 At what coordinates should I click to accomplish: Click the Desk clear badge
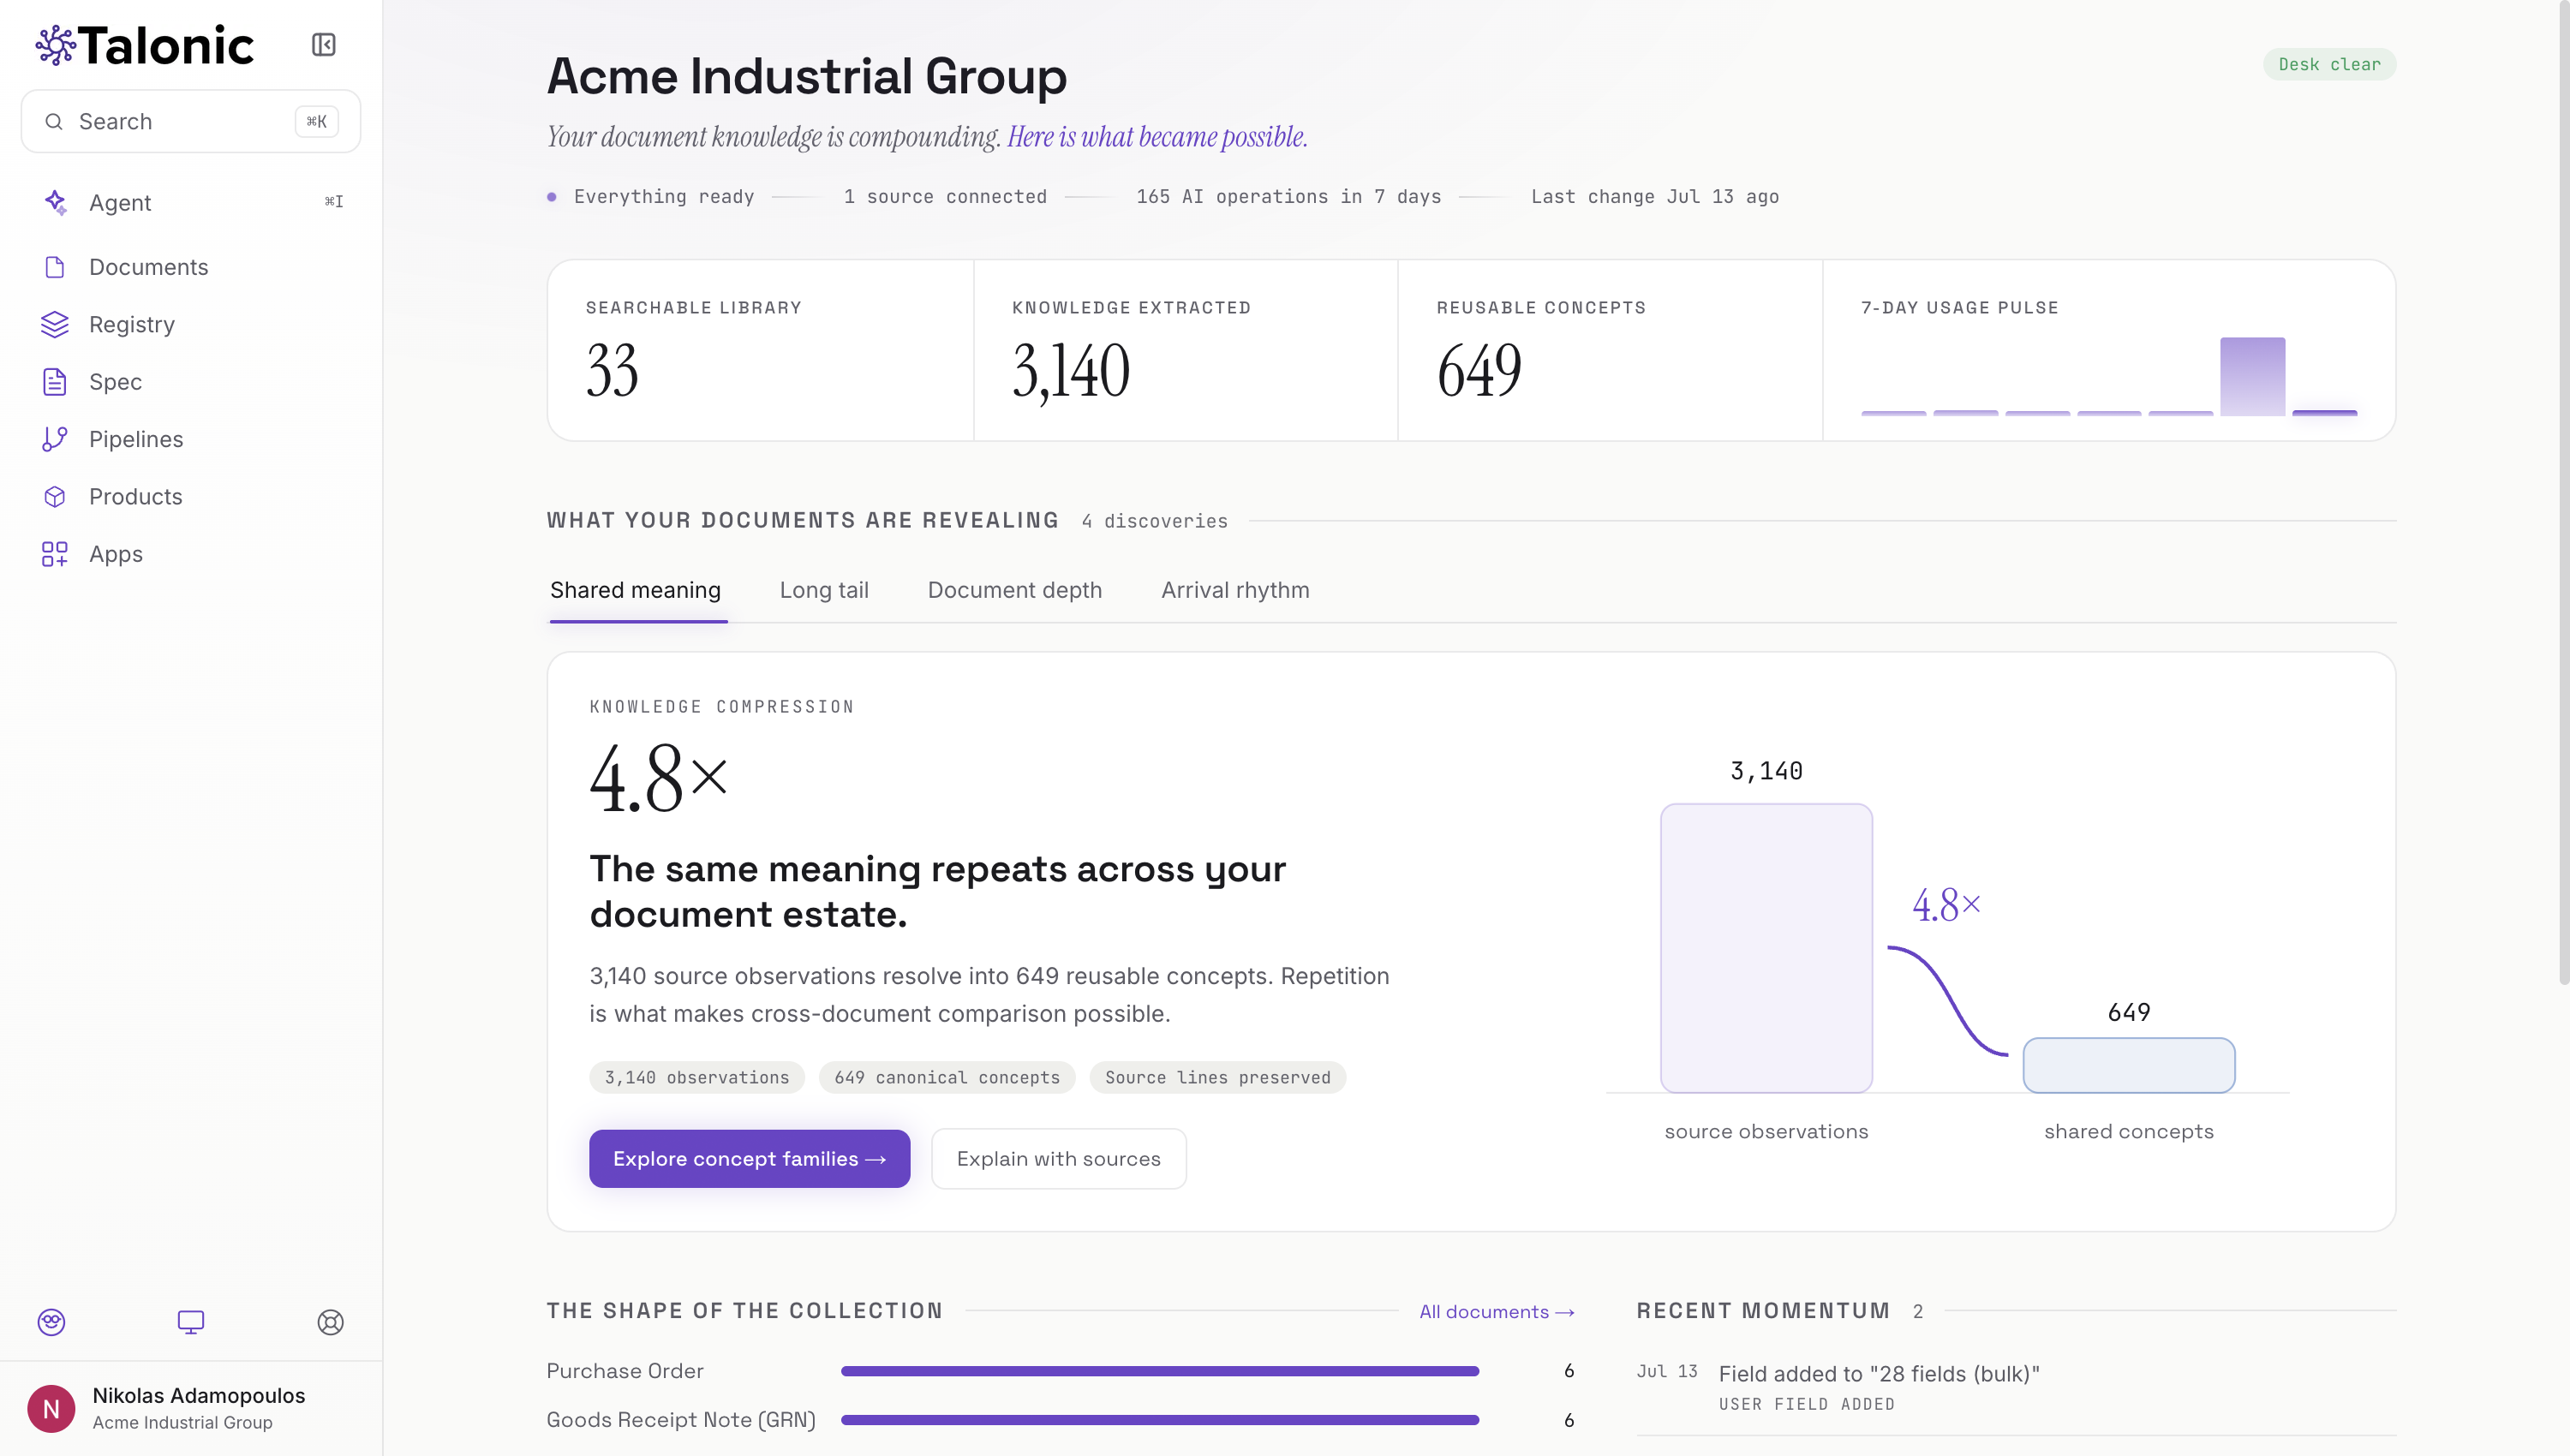(x=2329, y=64)
